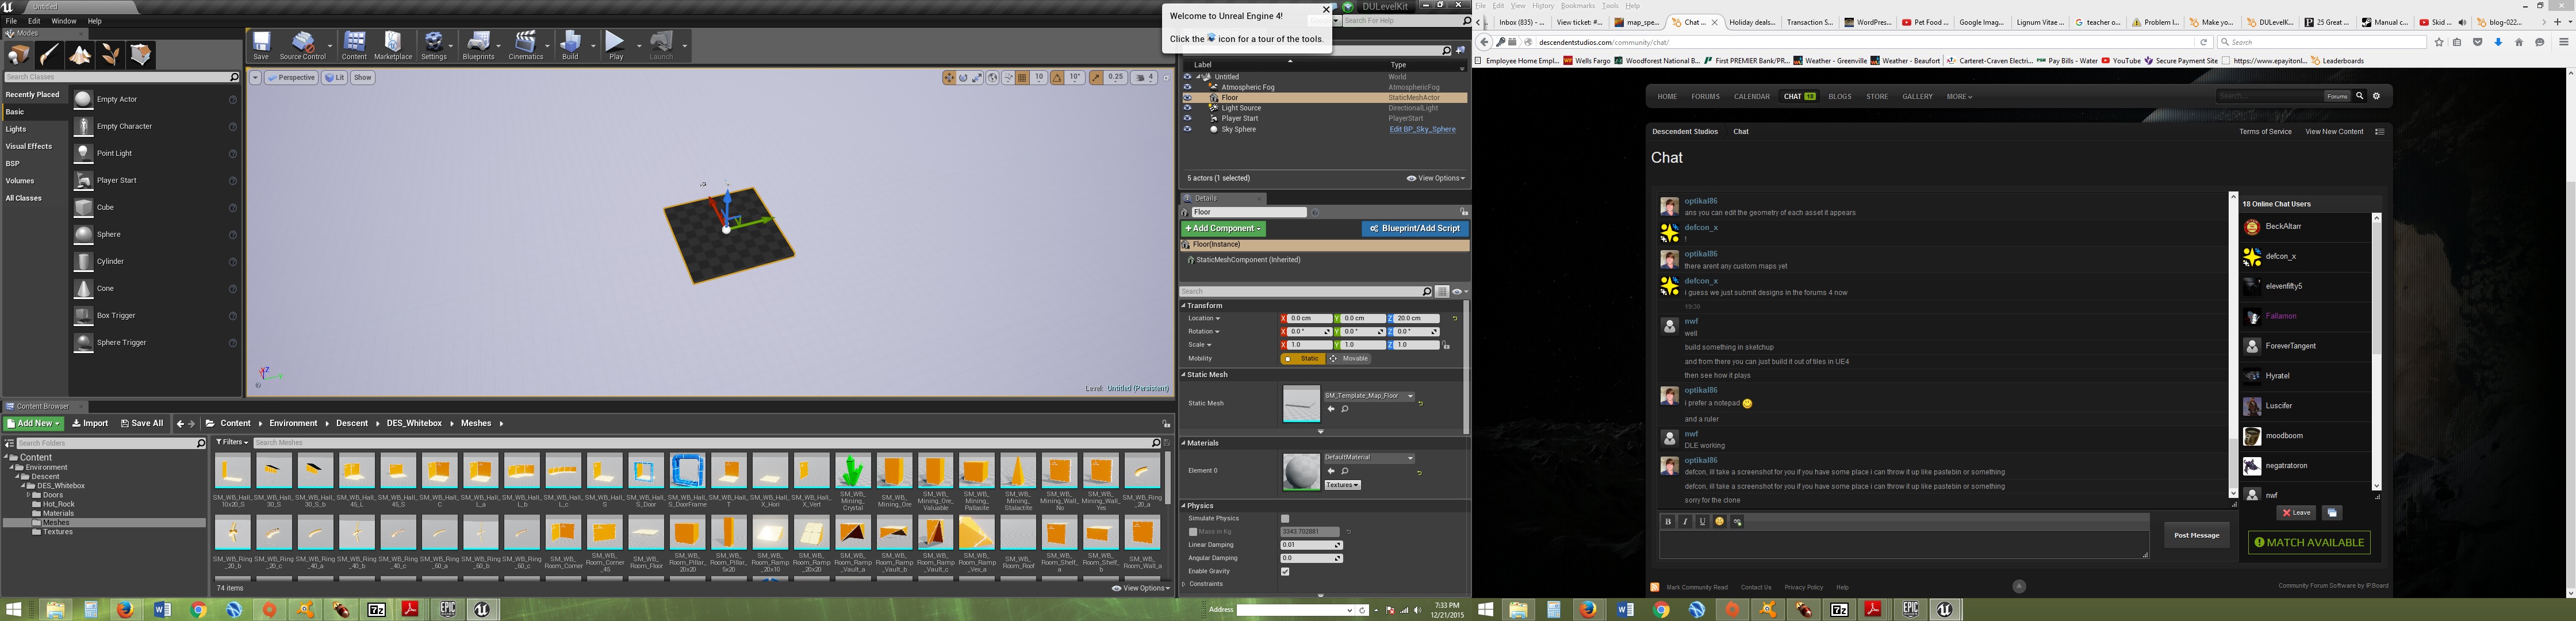Image resolution: width=2576 pixels, height=621 pixels.
Task: Click the italic formatting button in chat editor
Action: click(1685, 522)
